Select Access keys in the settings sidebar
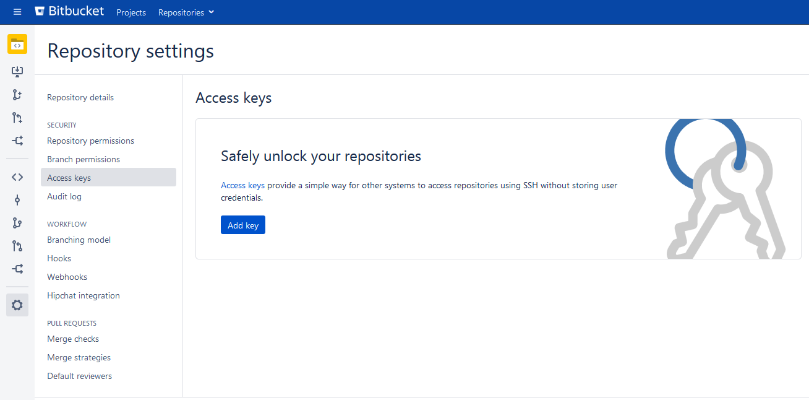This screenshot has height=400, width=809. (x=108, y=177)
